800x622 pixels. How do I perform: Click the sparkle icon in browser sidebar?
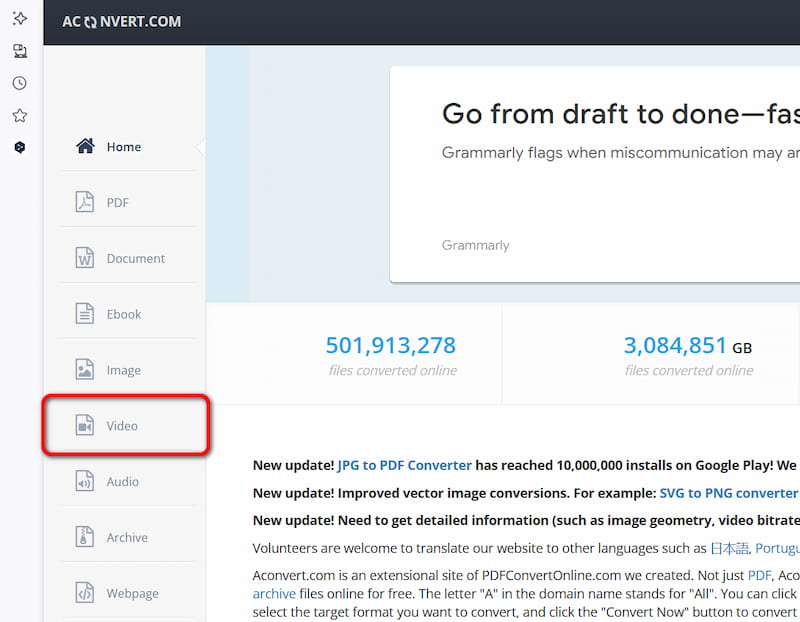tap(19, 18)
